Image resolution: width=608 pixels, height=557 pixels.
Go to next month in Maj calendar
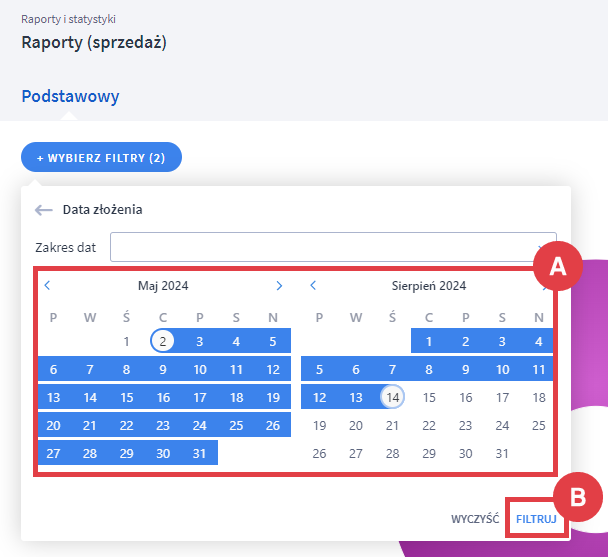[279, 285]
